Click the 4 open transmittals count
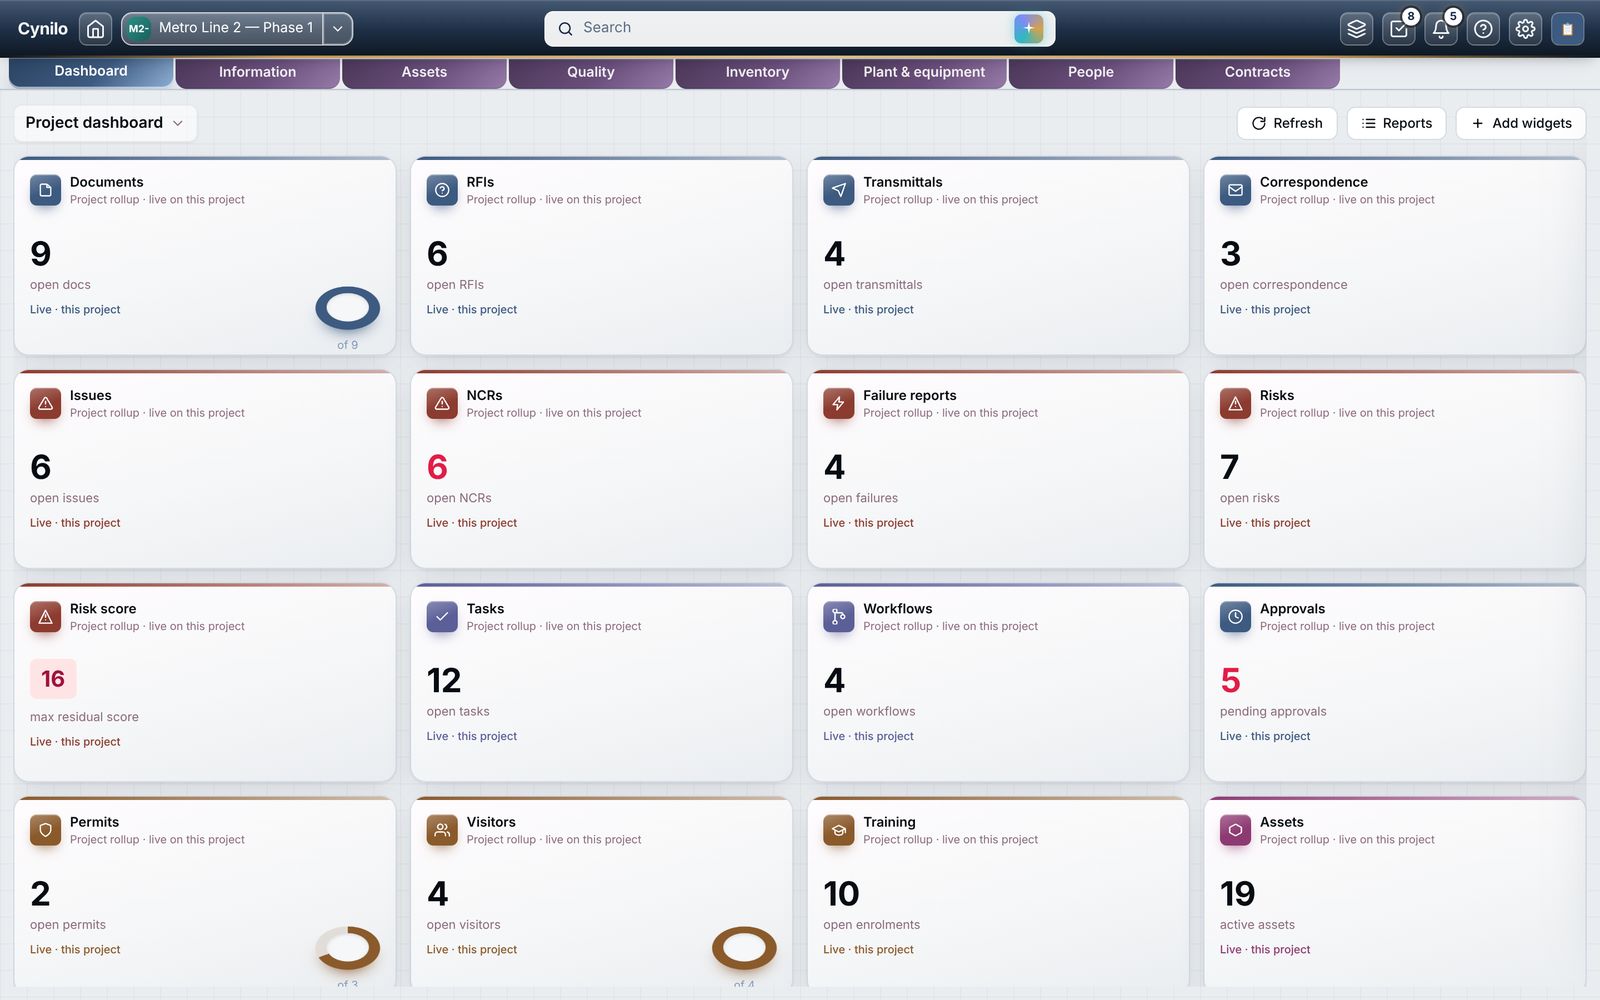This screenshot has width=1600, height=1000. (835, 254)
